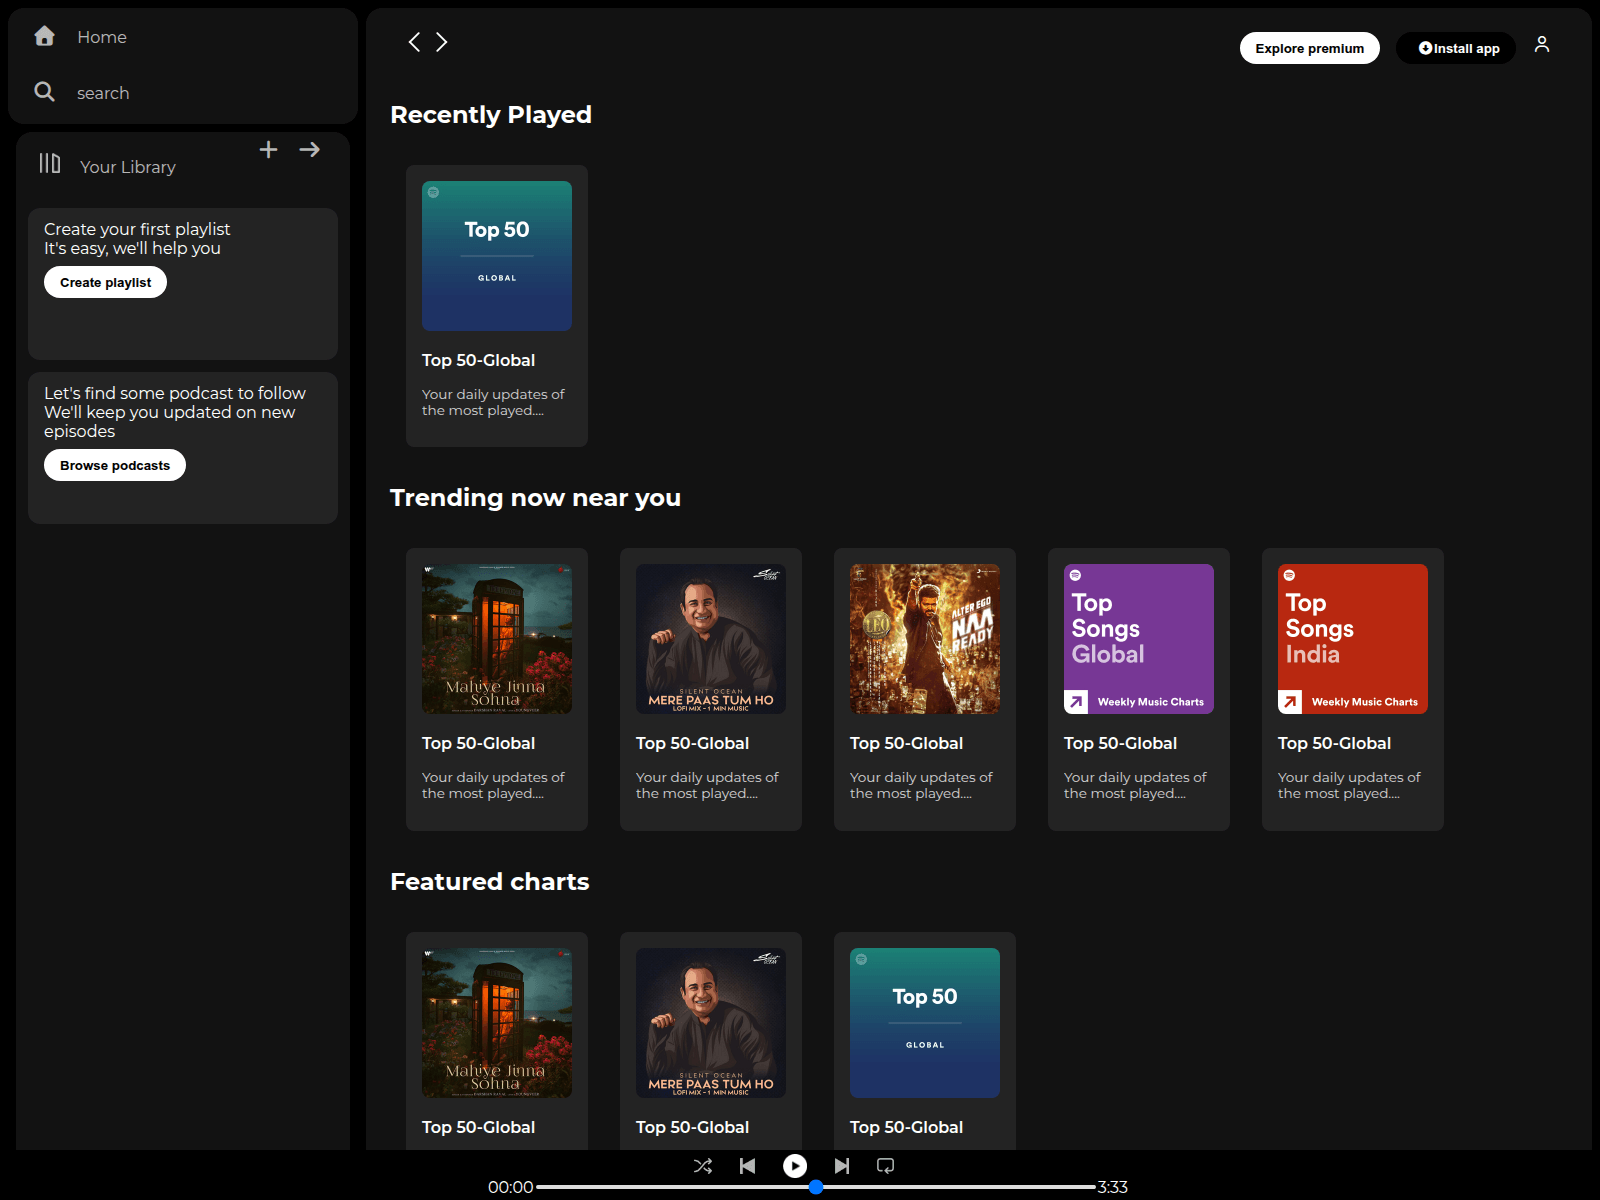Click the song progress slider handle
The height and width of the screenshot is (1200, 1600).
[x=816, y=1187]
